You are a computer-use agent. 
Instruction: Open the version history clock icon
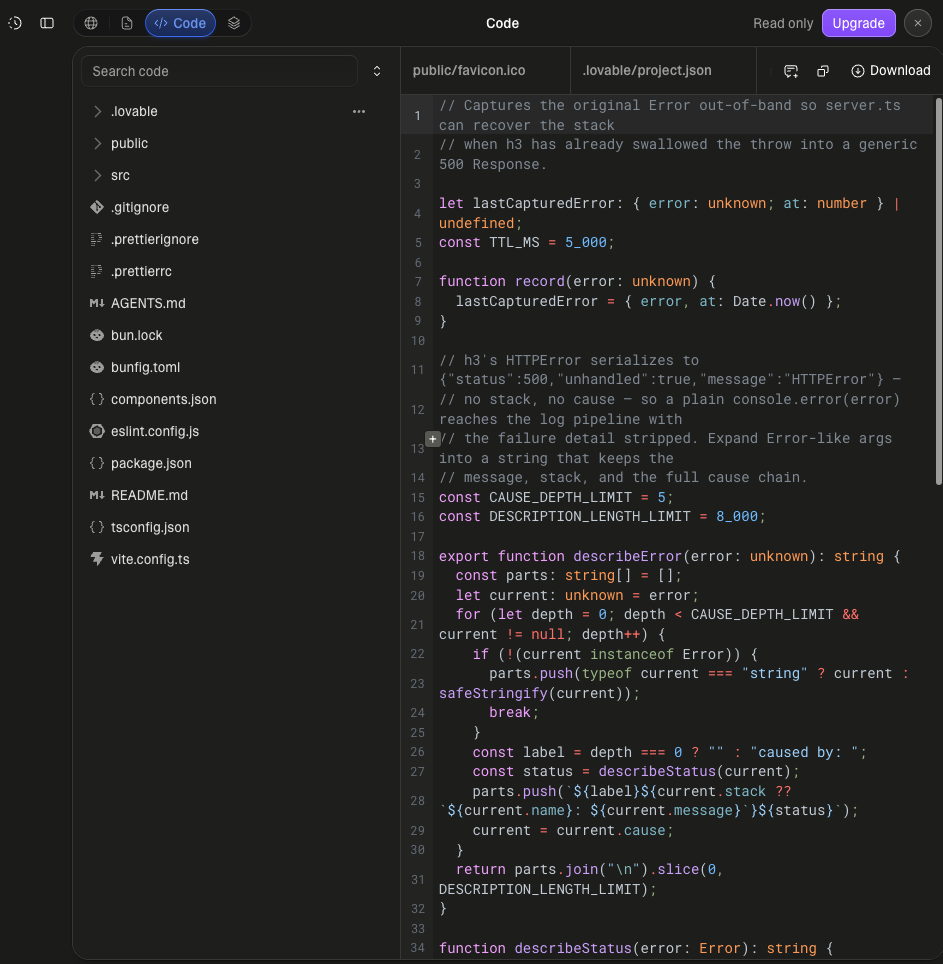tap(15, 23)
